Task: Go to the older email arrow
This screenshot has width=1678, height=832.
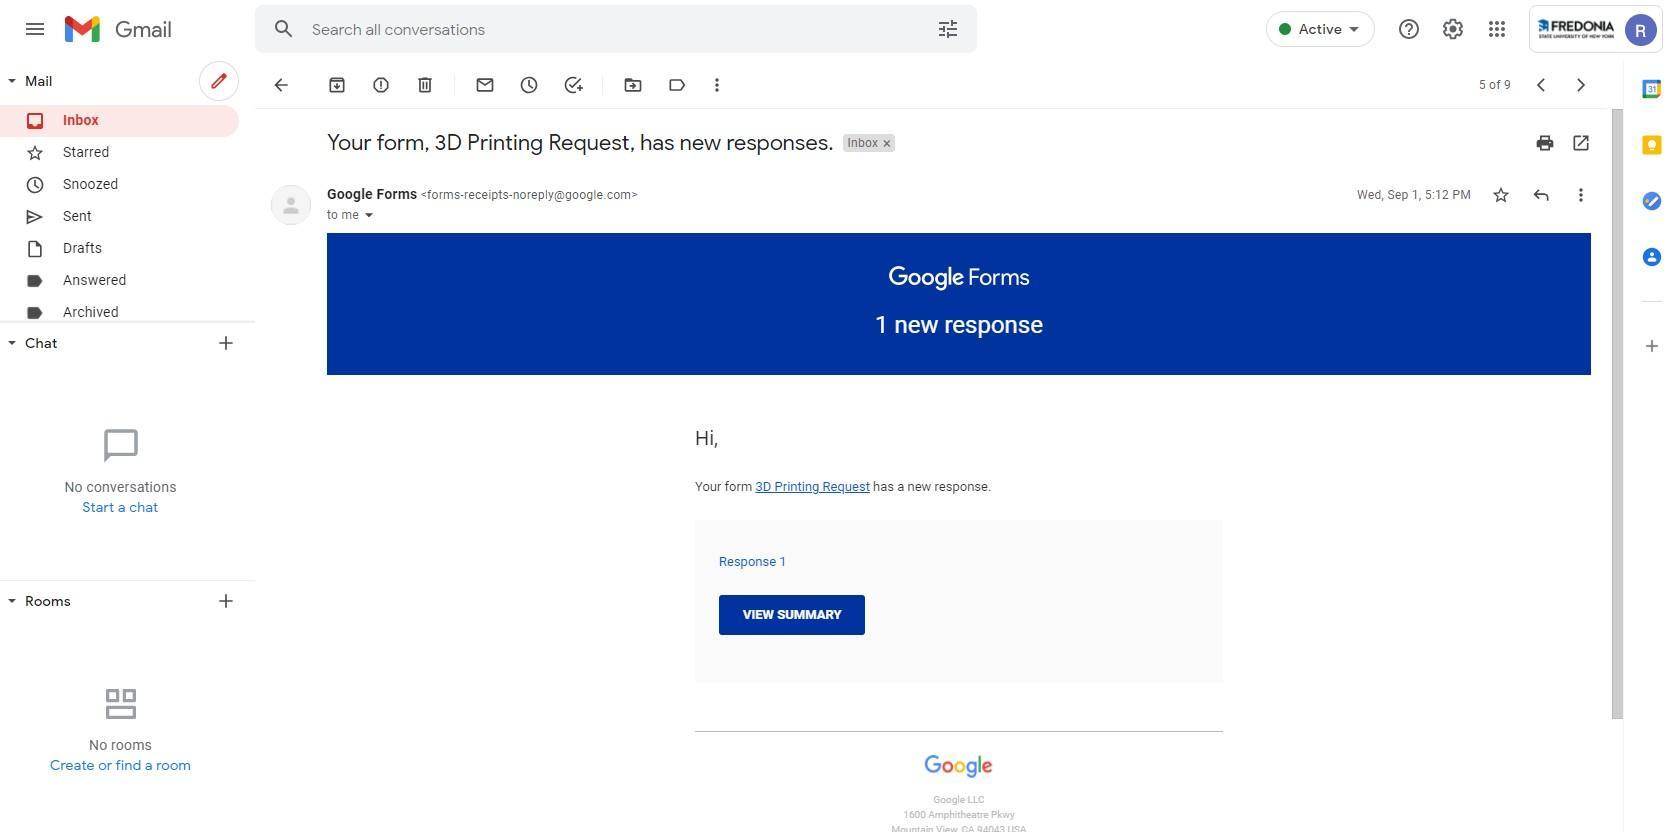Action: [1581, 85]
